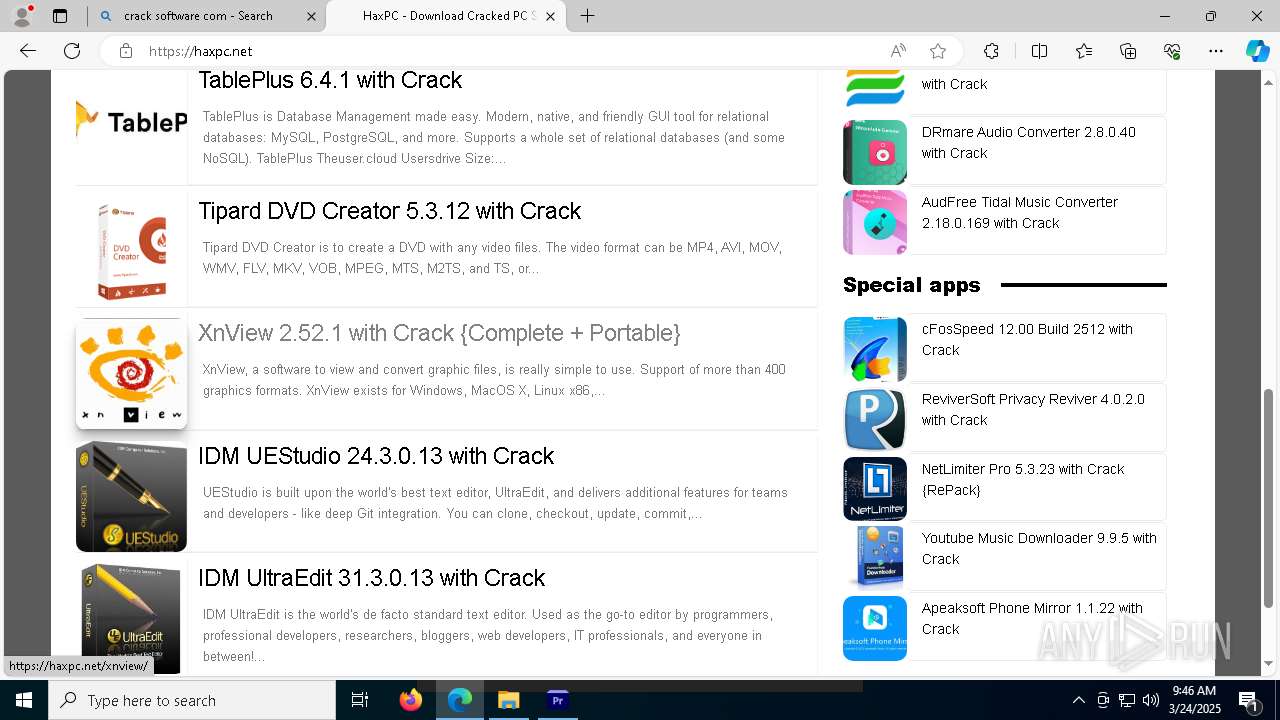
Task: Open cFosSpeed 12.00 Build 2512 link
Action: click(1027, 340)
